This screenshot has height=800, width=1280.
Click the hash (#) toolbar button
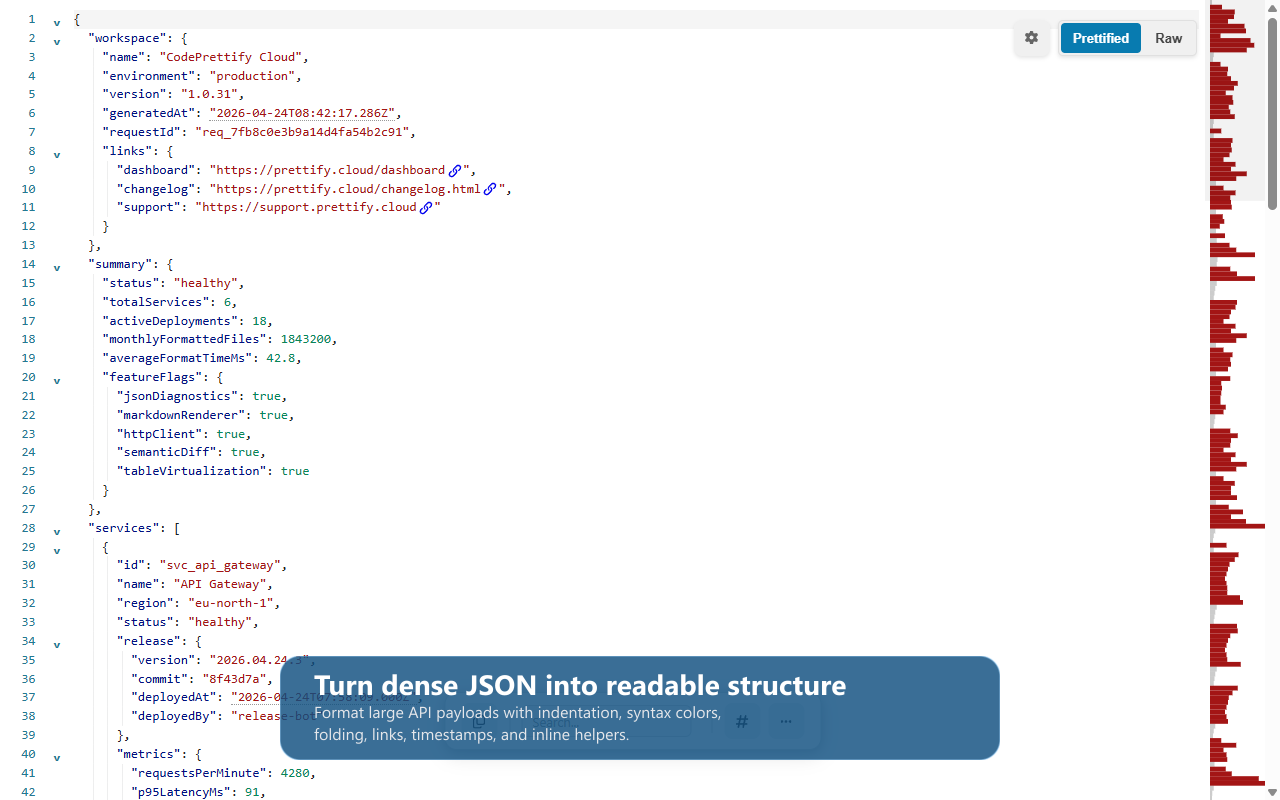[x=742, y=721]
